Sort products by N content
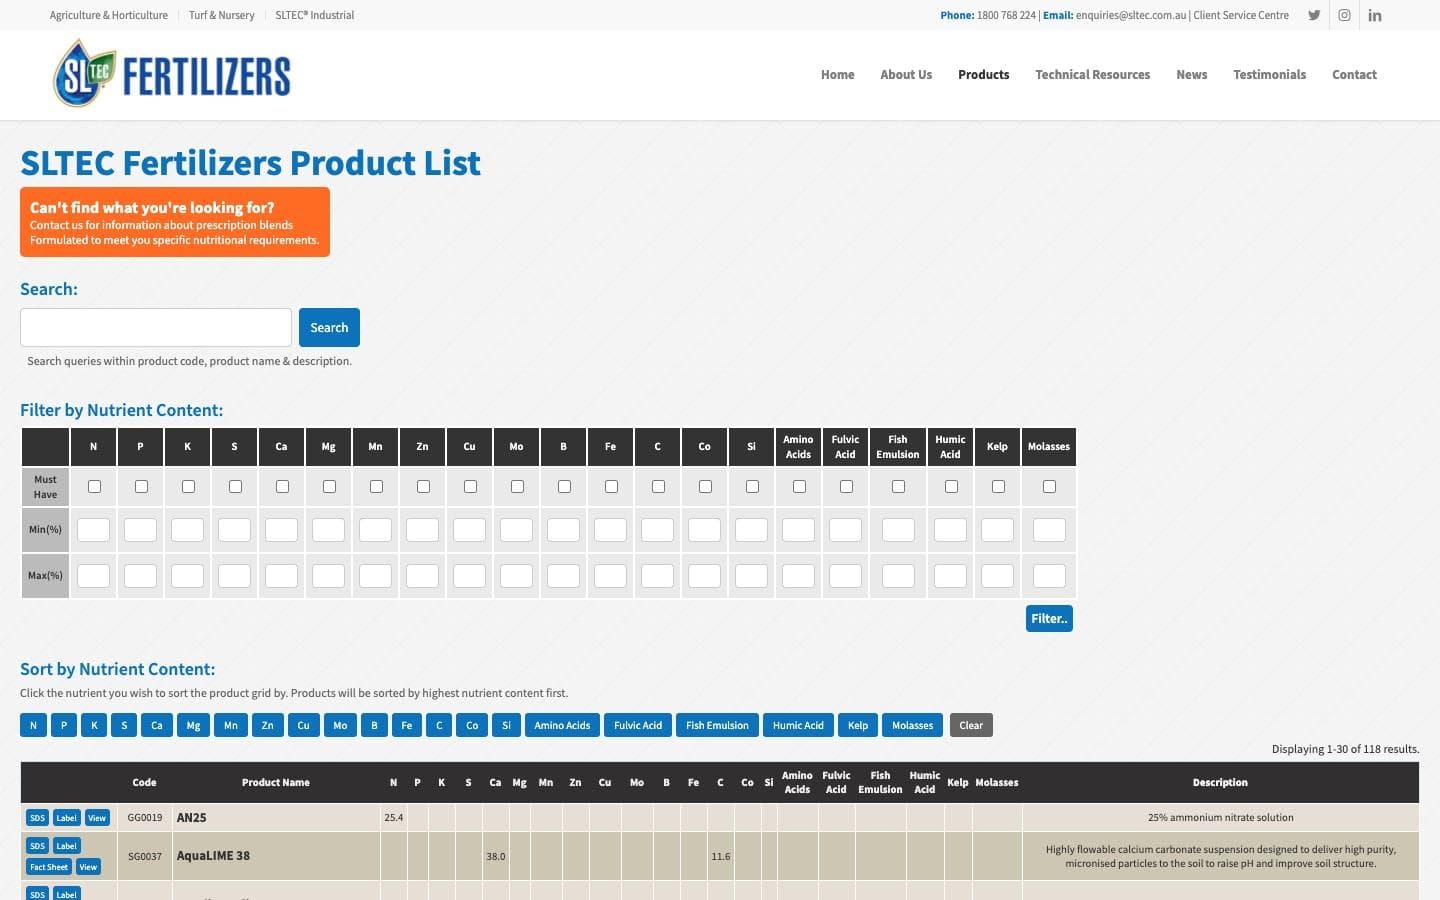Viewport: 1440px width, 900px height. [x=33, y=725]
